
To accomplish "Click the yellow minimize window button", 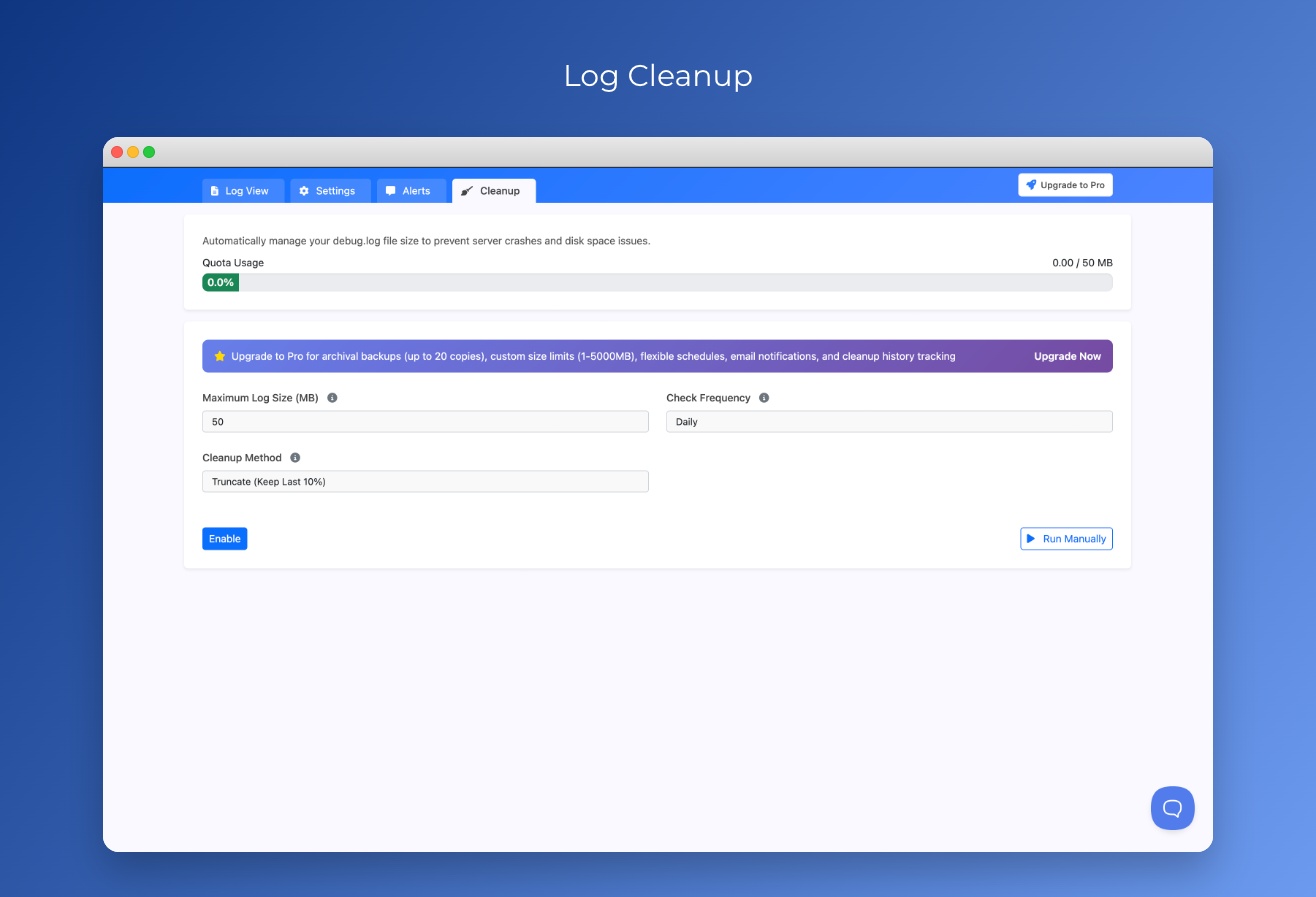I will click(133, 152).
